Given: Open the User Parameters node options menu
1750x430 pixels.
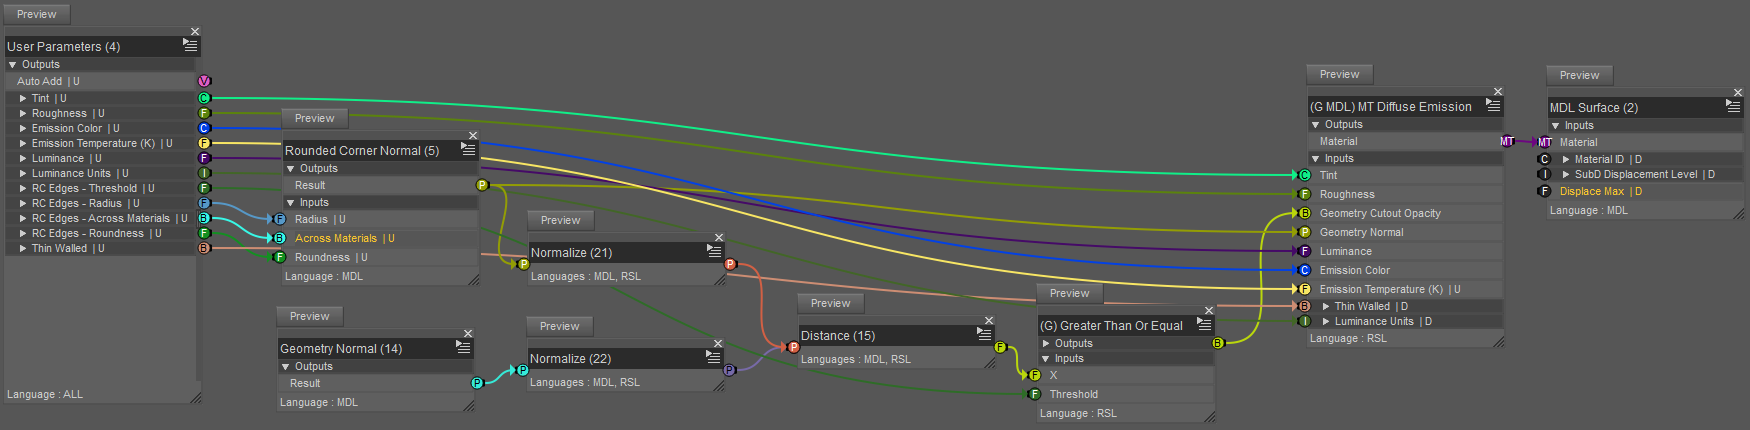Looking at the screenshot, I should coord(190,45).
